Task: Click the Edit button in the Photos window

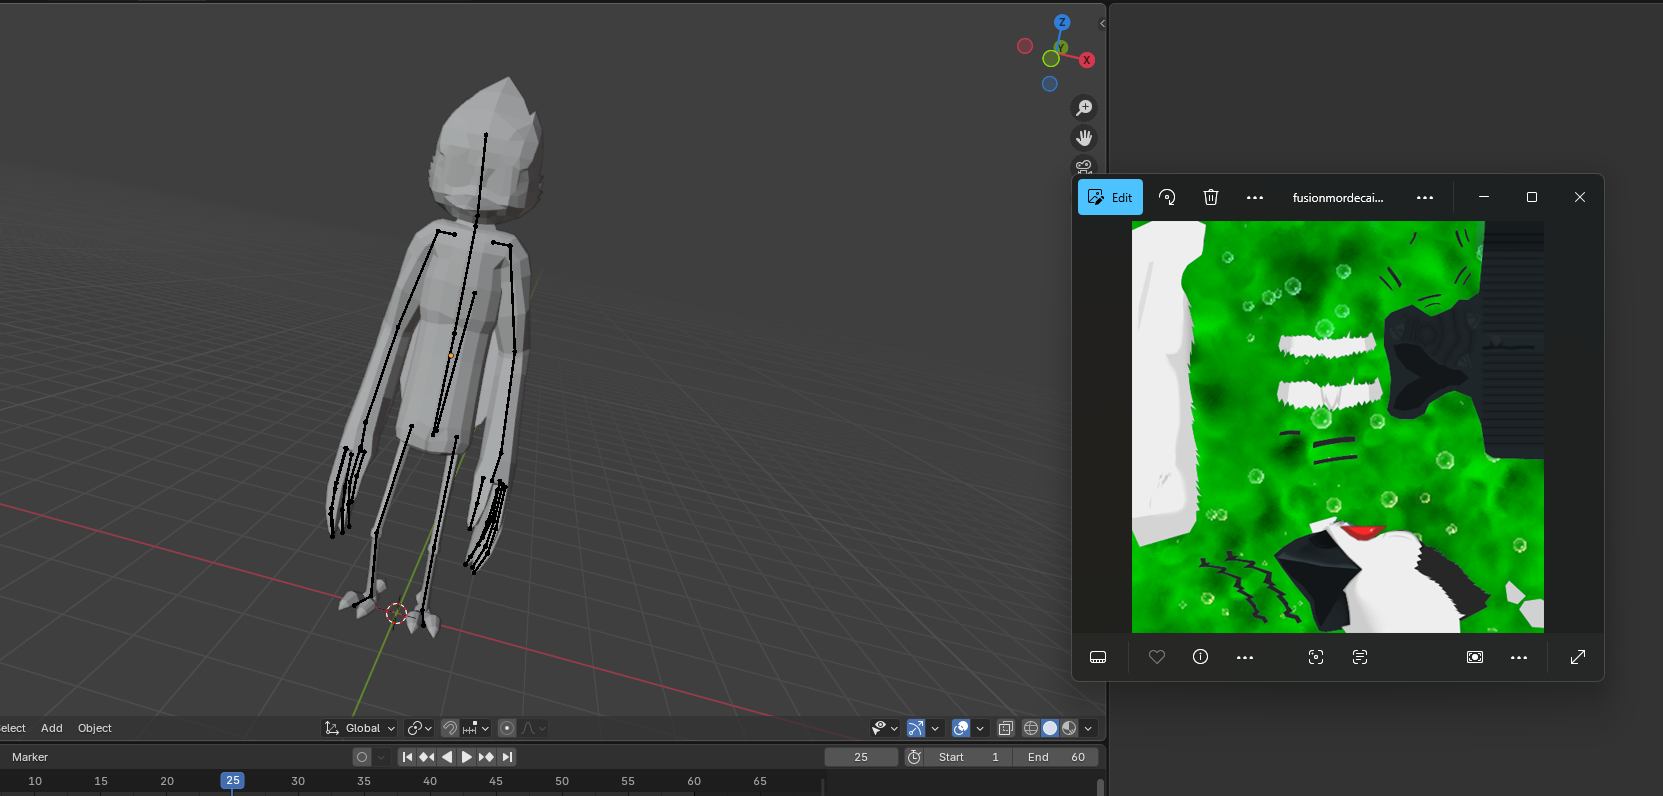Action: 1110,197
